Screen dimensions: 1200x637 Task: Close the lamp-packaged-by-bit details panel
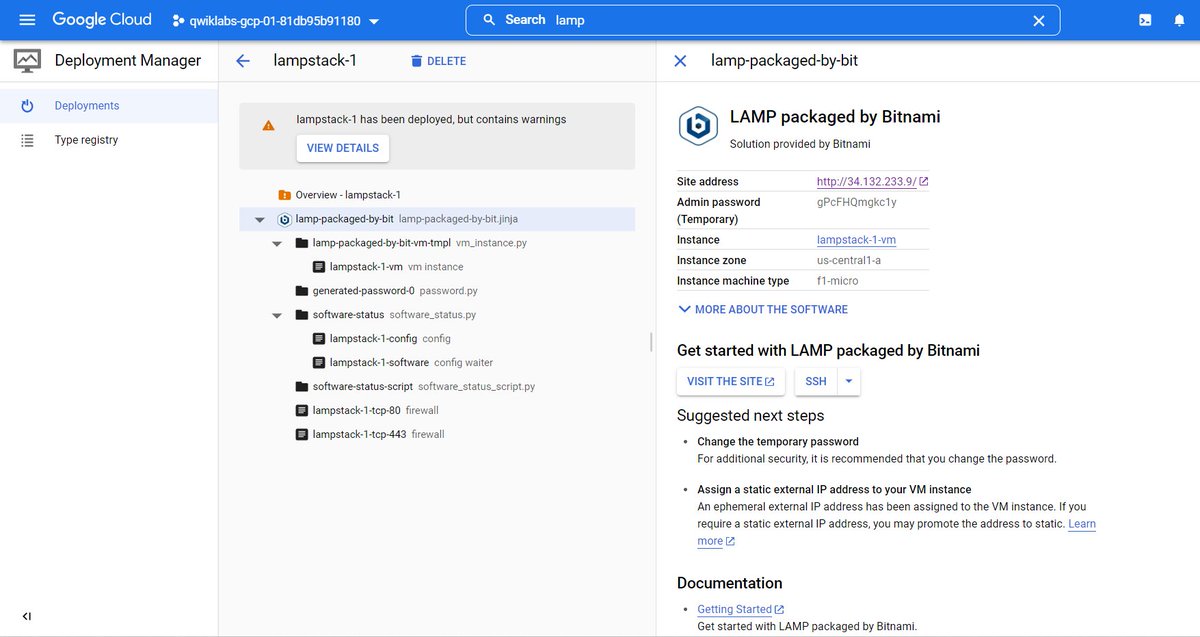coord(680,61)
